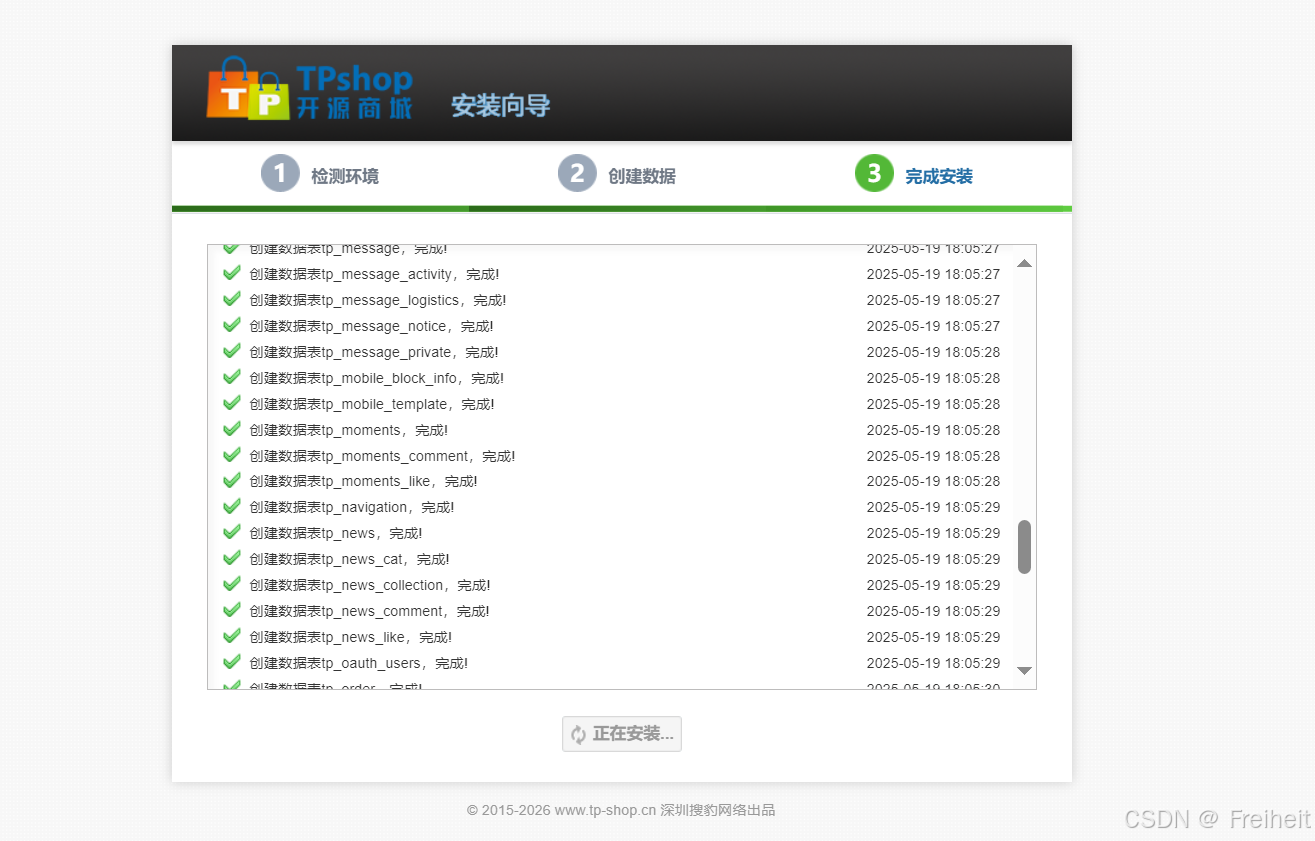Click the timestamp on tp_moments_like row
The width and height of the screenshot is (1315, 841).
[933, 481]
